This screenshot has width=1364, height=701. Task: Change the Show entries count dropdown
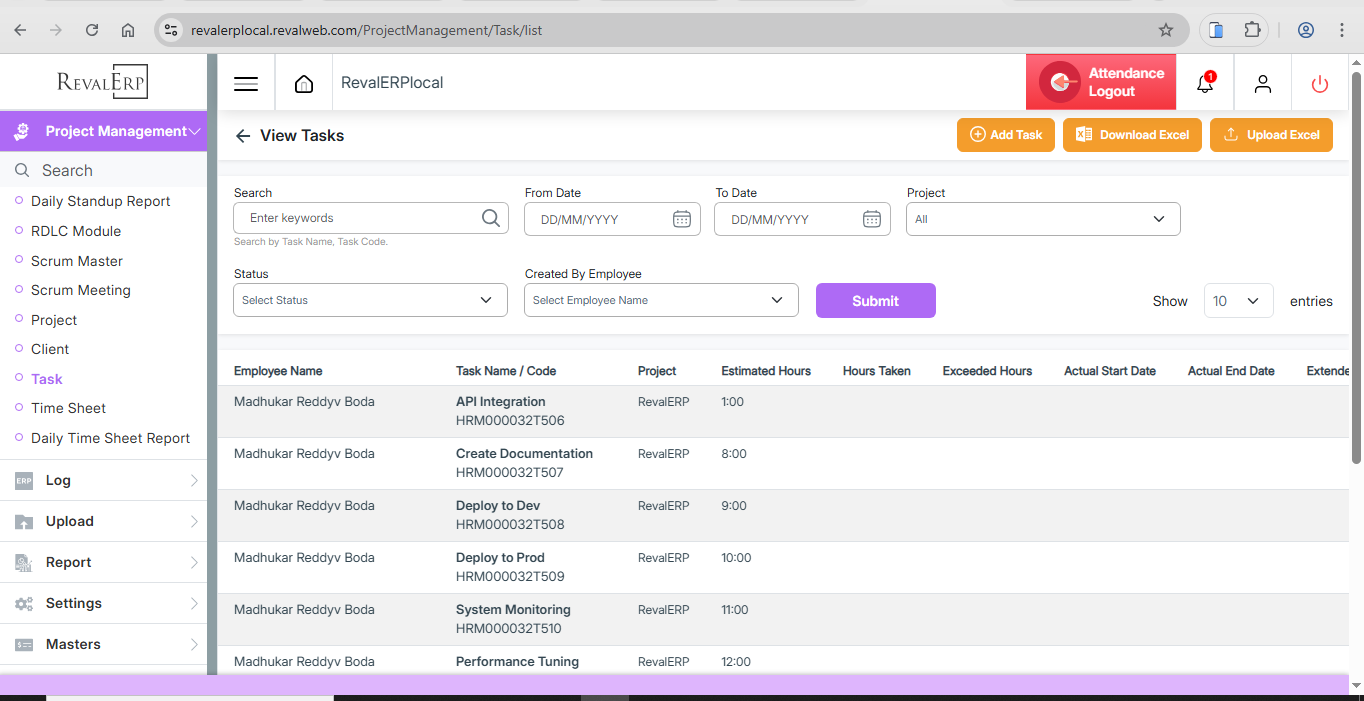pos(1238,301)
